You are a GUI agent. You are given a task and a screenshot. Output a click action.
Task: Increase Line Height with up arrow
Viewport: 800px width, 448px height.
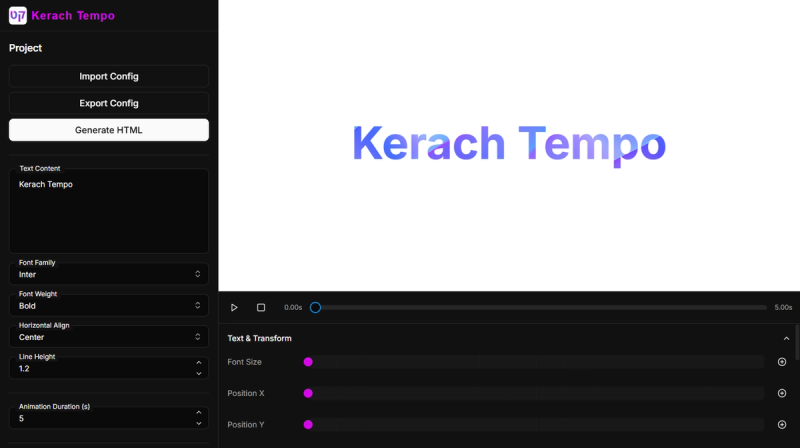click(x=198, y=363)
